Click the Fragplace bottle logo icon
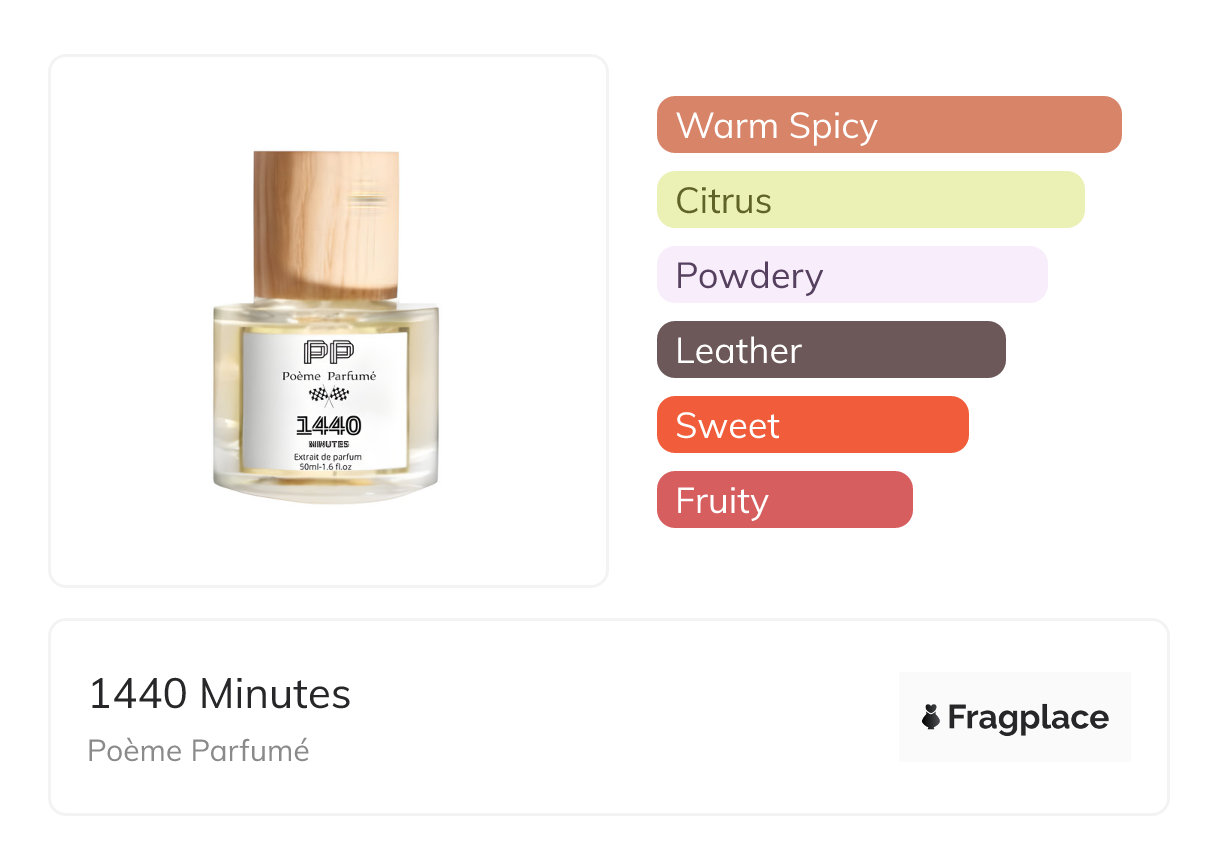The height and width of the screenshot is (864, 1218). [931, 717]
